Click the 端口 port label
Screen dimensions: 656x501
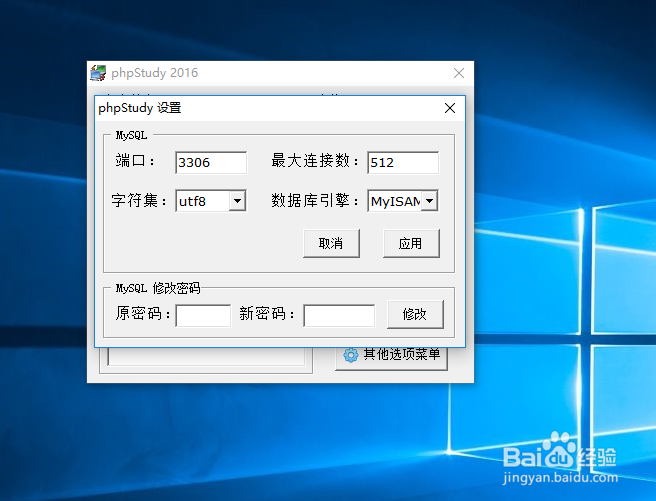click(135, 161)
